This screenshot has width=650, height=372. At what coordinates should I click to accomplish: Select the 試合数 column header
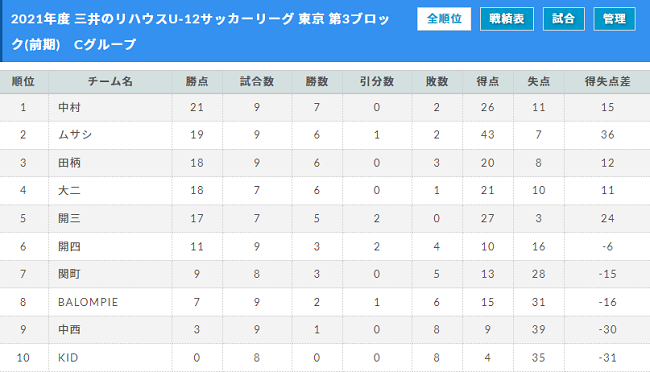pyautogui.click(x=257, y=82)
